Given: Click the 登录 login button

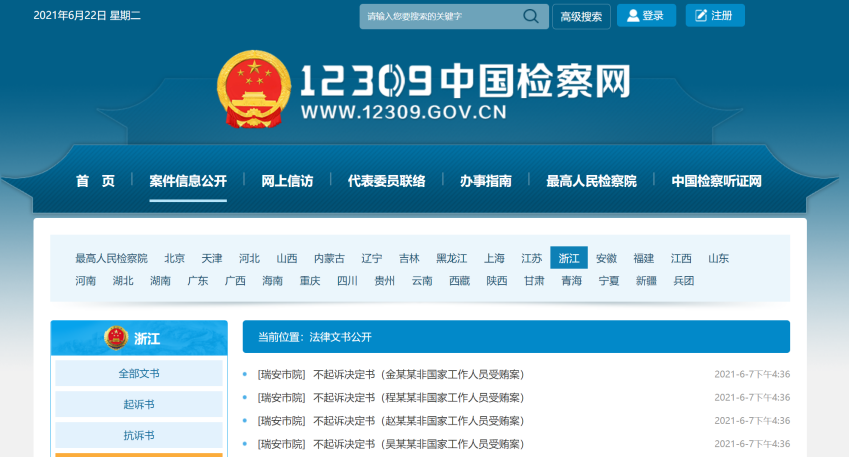Looking at the screenshot, I should click(646, 16).
